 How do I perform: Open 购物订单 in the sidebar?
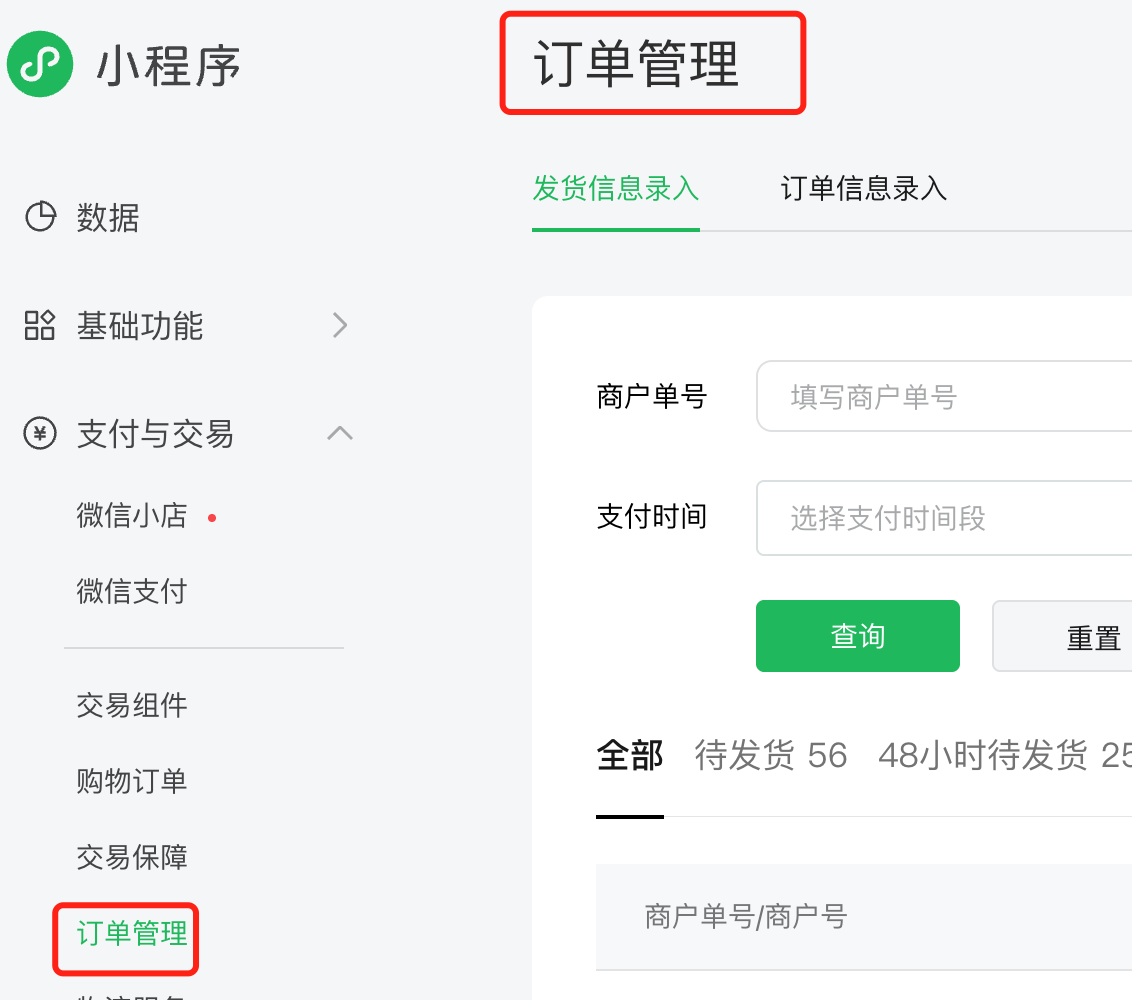click(132, 781)
